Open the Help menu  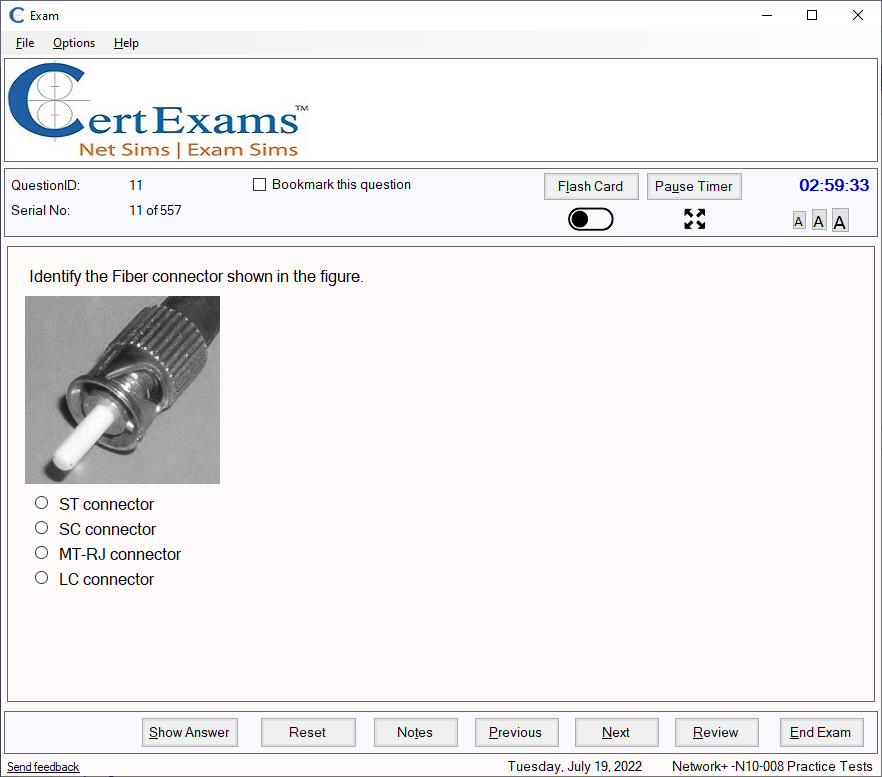(x=126, y=43)
